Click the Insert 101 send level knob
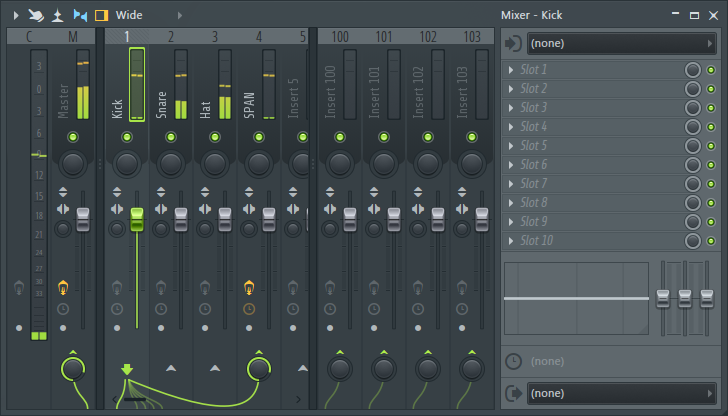 tap(384, 369)
